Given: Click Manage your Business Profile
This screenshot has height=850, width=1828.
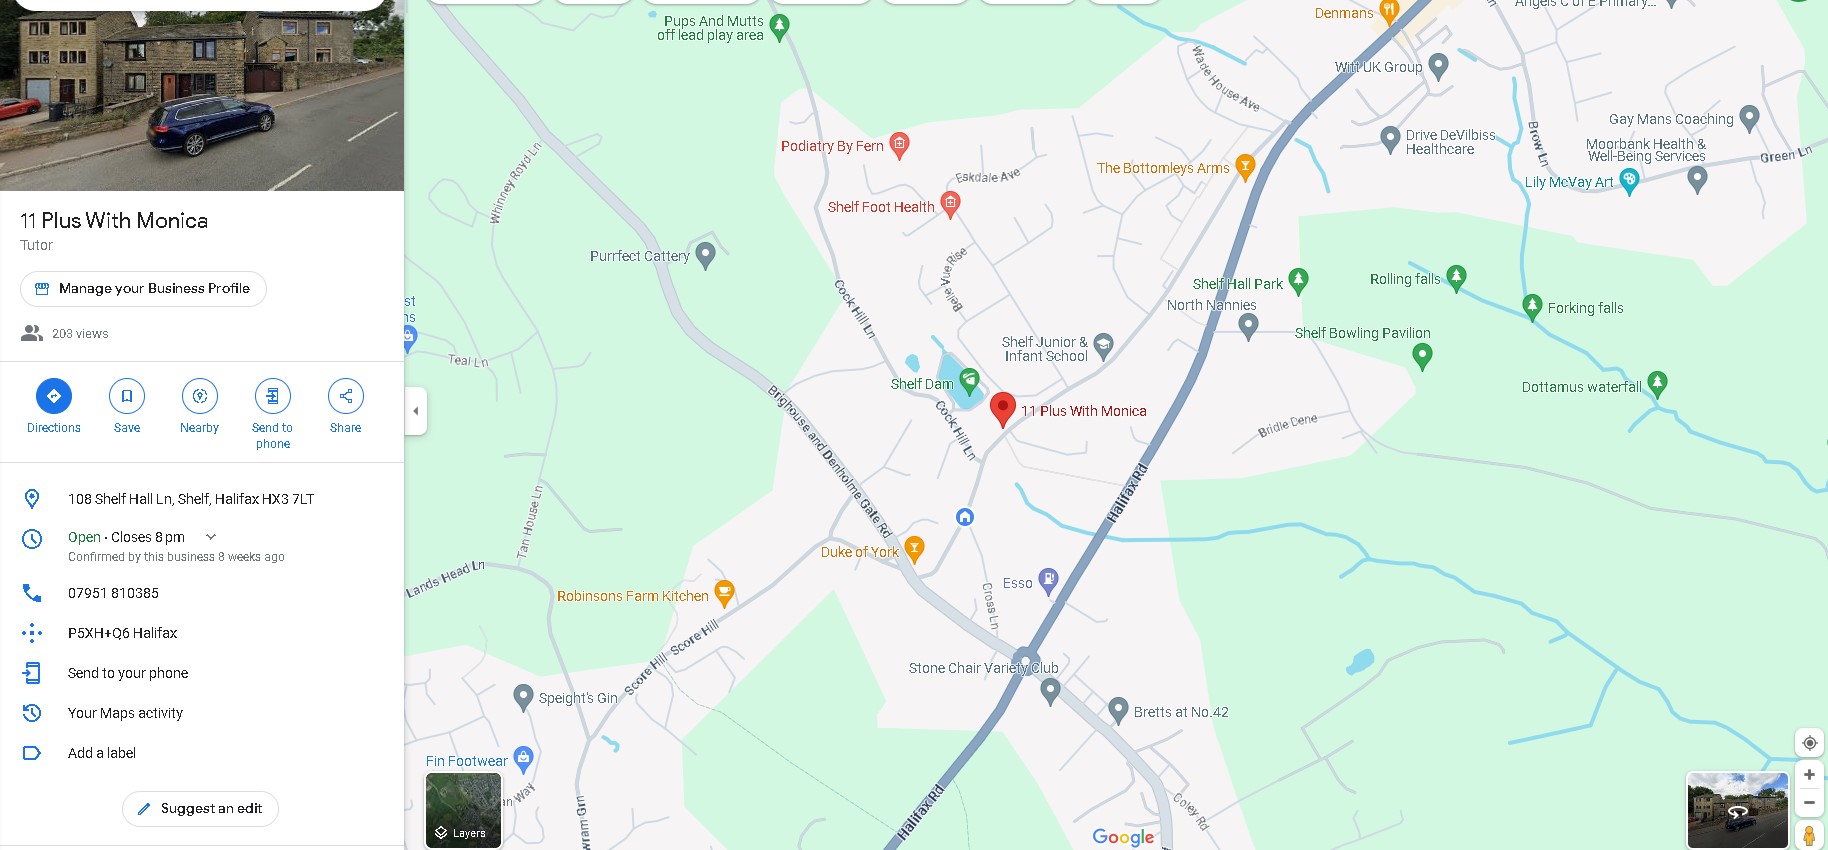Looking at the screenshot, I should point(143,289).
